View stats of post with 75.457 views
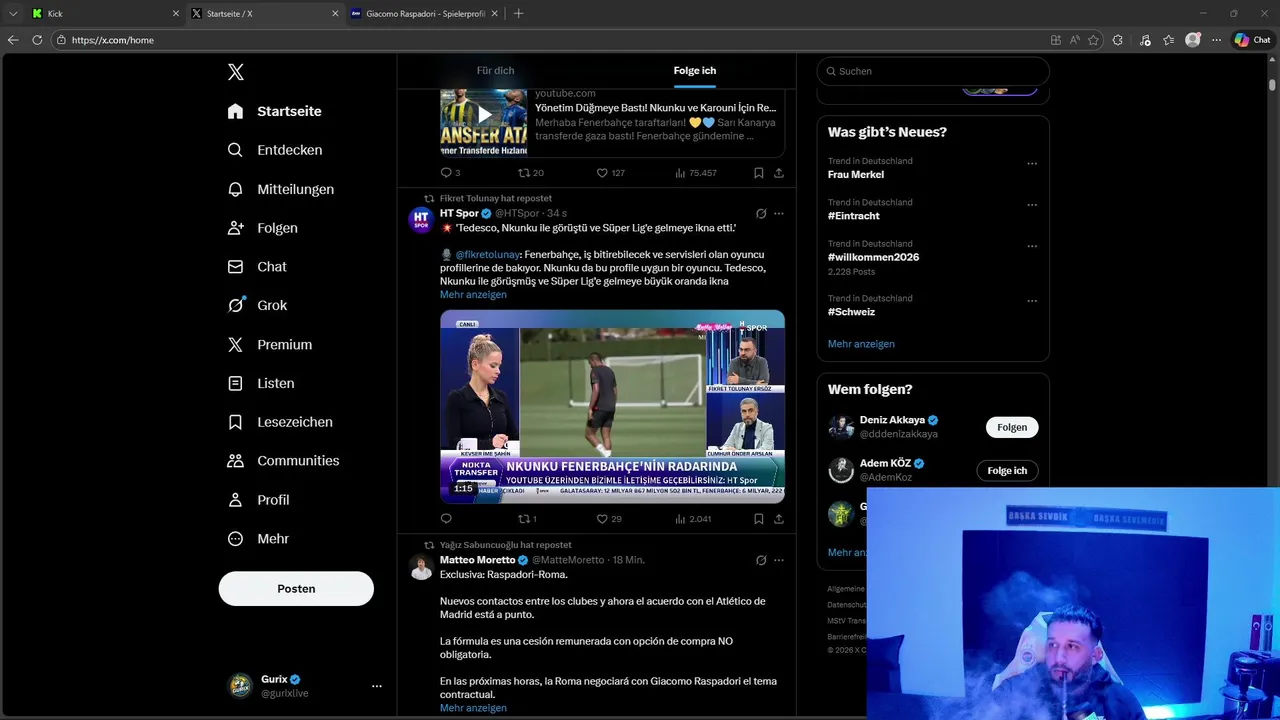Viewport: 1280px width, 720px height. tap(696, 173)
